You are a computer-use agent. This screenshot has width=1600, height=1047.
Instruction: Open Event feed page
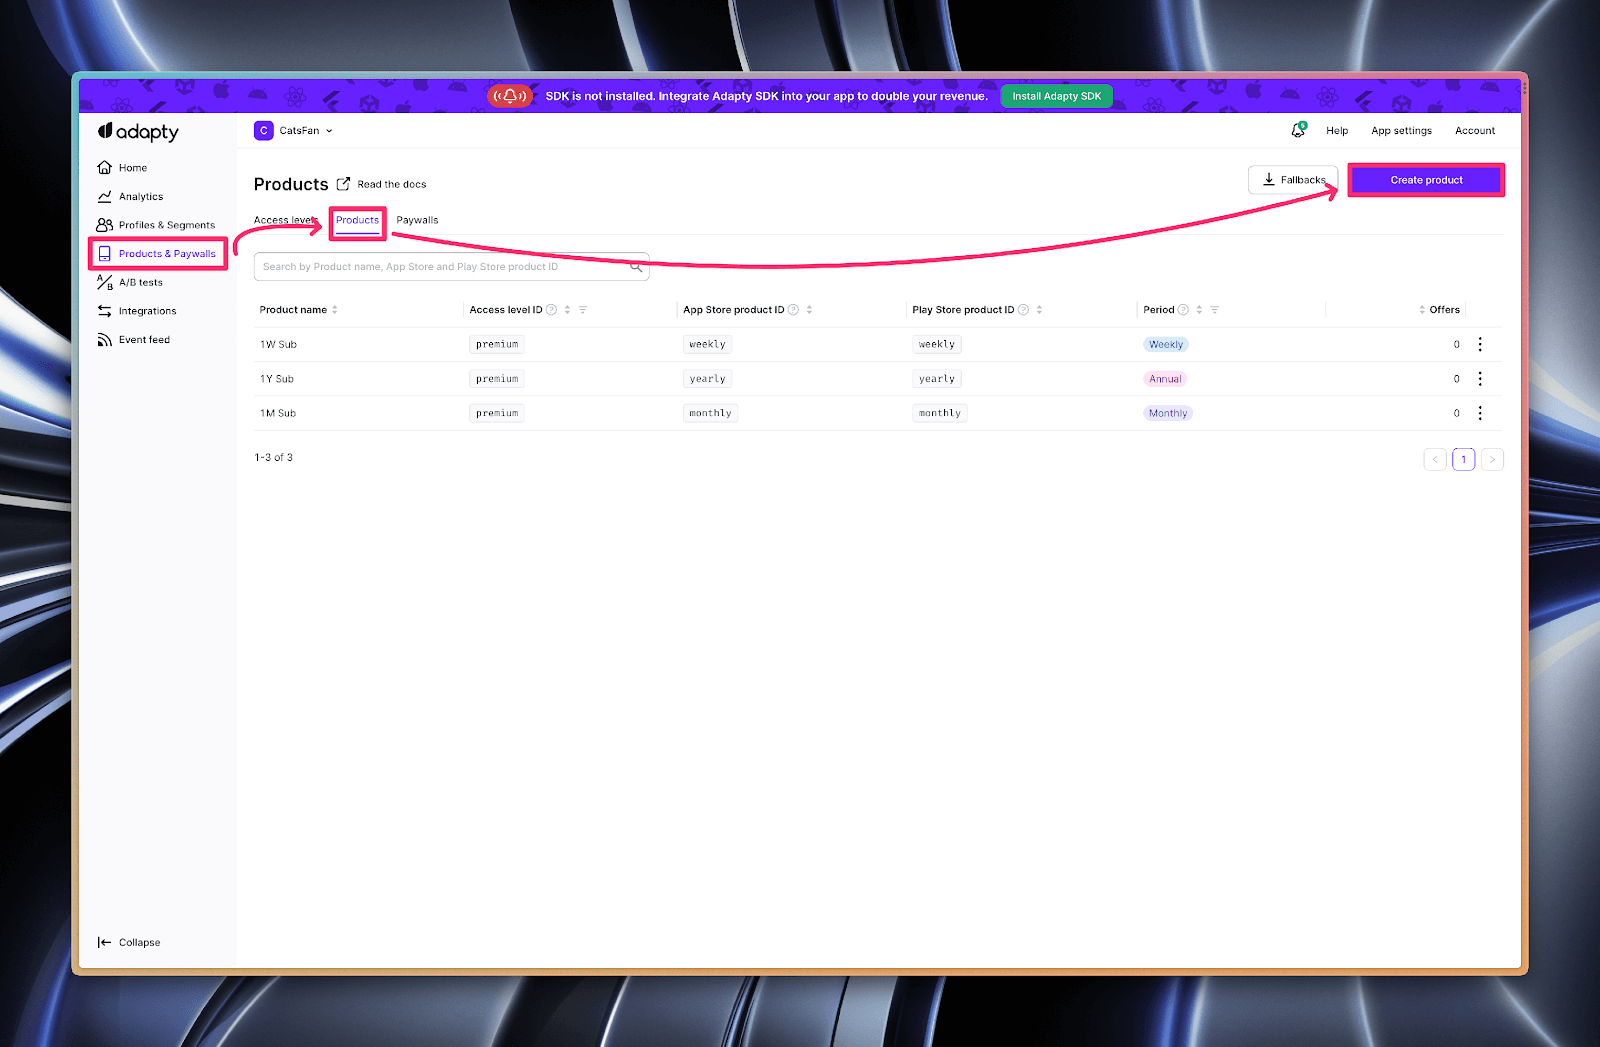pyautogui.click(x=144, y=340)
